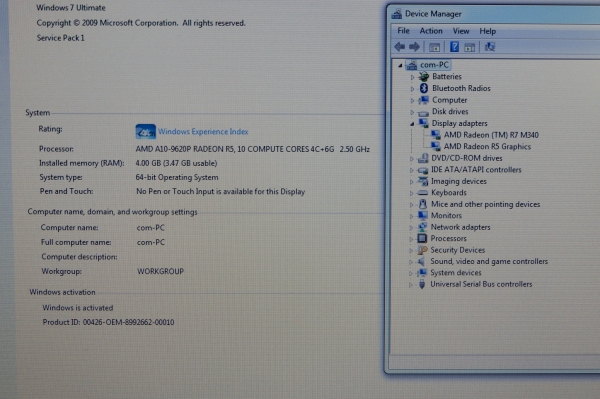Open the Action menu

pyautogui.click(x=431, y=31)
